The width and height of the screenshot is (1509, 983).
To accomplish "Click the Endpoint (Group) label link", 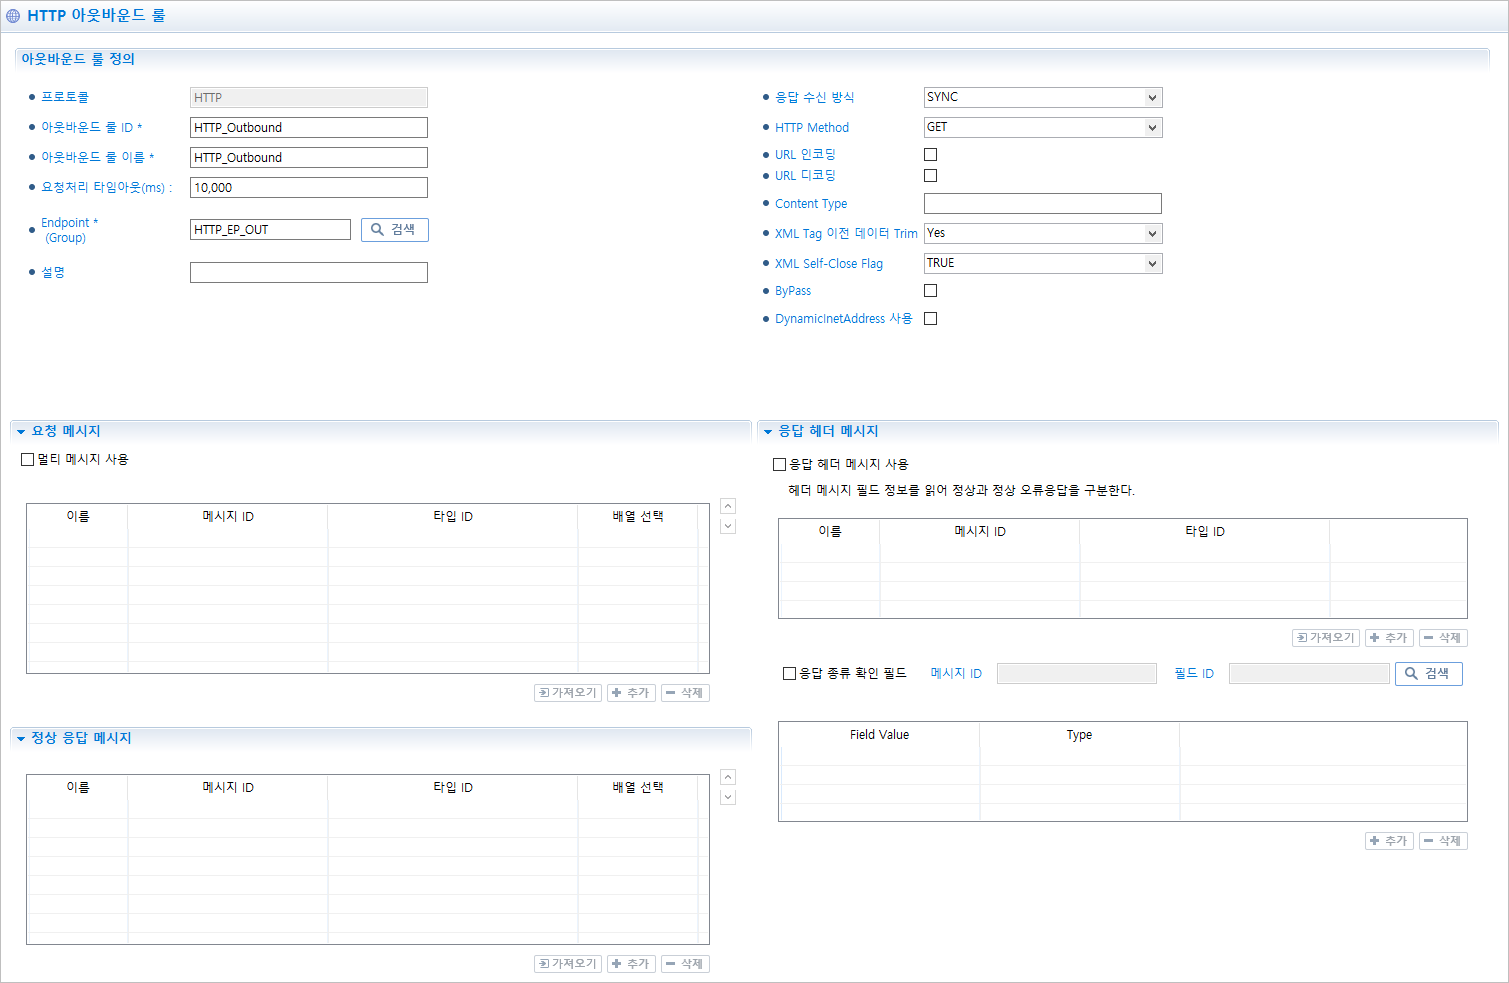I will (x=69, y=230).
